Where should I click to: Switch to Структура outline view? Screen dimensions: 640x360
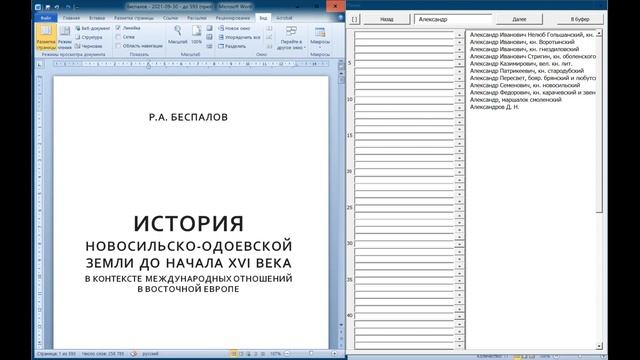(x=89, y=37)
